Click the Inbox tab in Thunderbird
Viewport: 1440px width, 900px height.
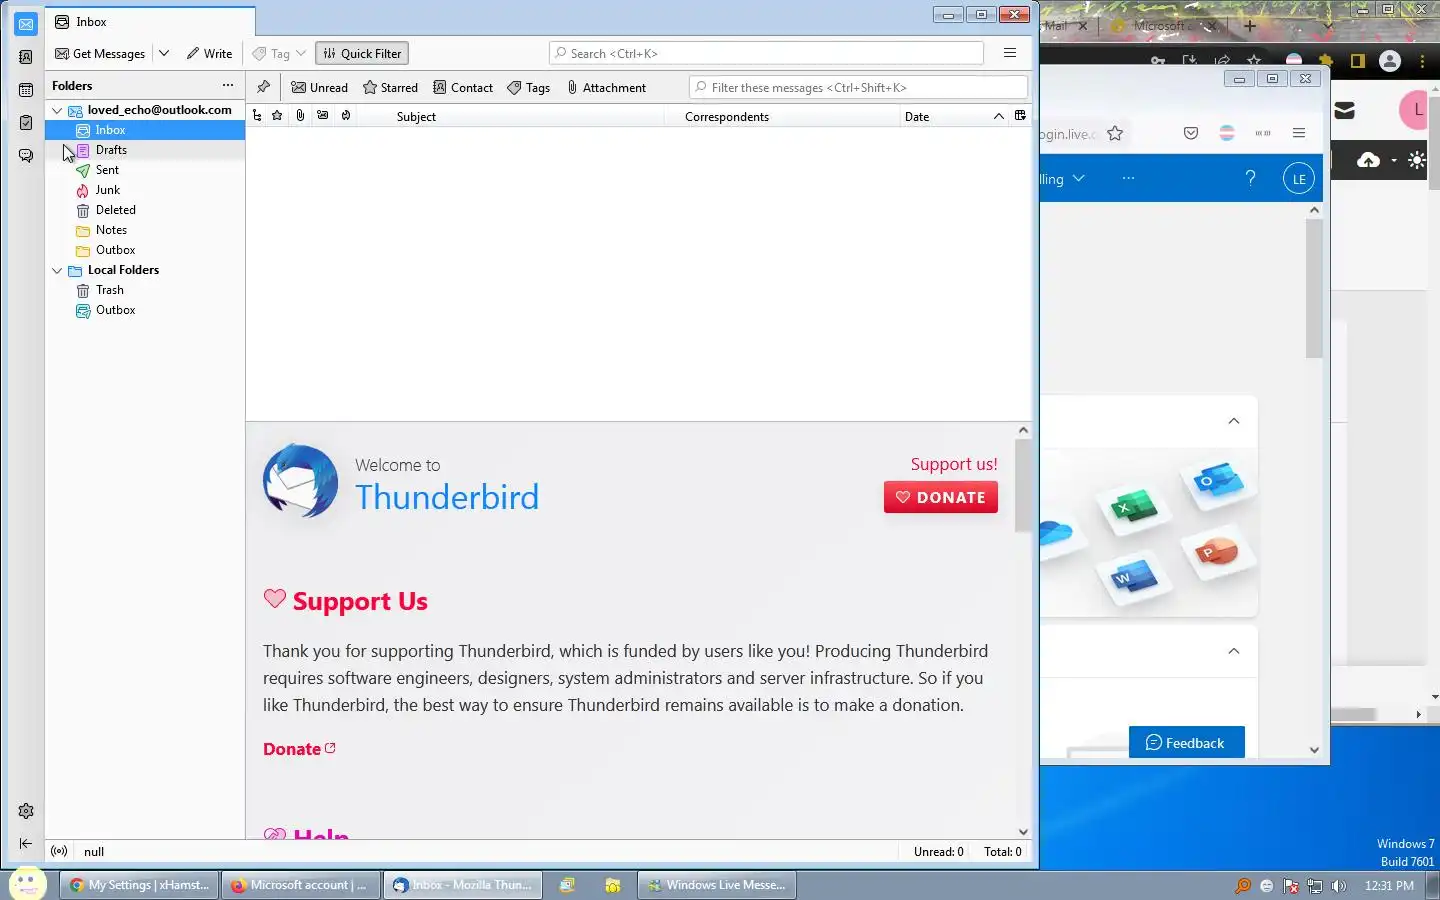(150, 22)
